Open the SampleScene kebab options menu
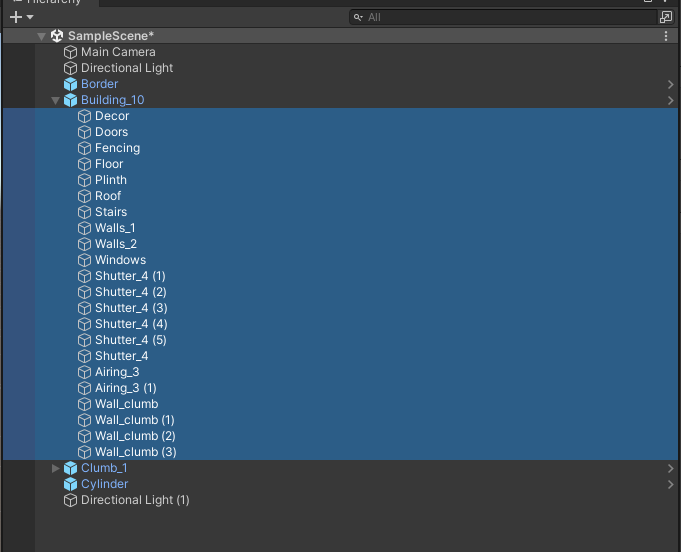The image size is (681, 552). click(x=666, y=36)
